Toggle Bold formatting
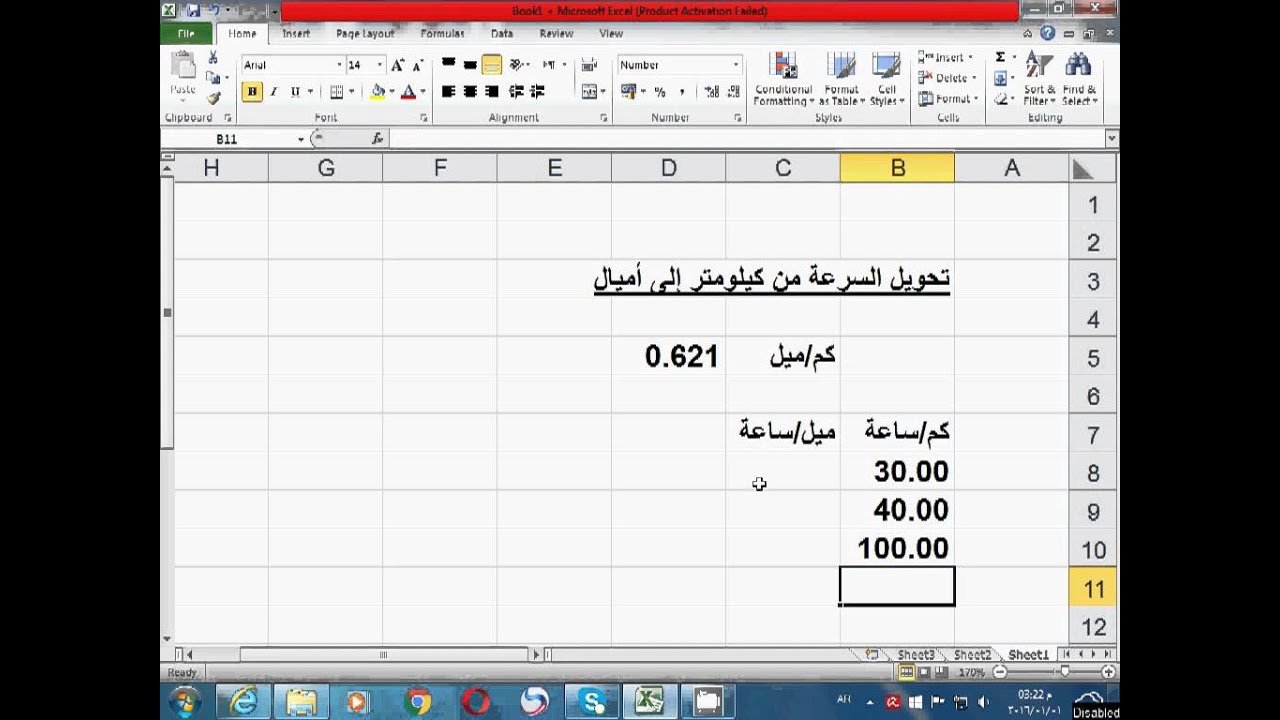Image resolution: width=1280 pixels, height=720 pixels. point(251,92)
